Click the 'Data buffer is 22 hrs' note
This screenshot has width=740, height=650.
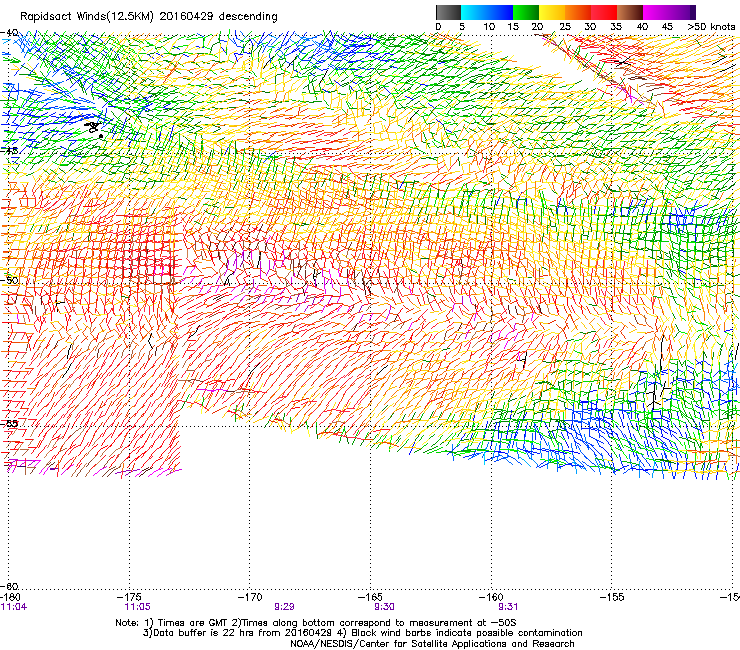[362, 633]
